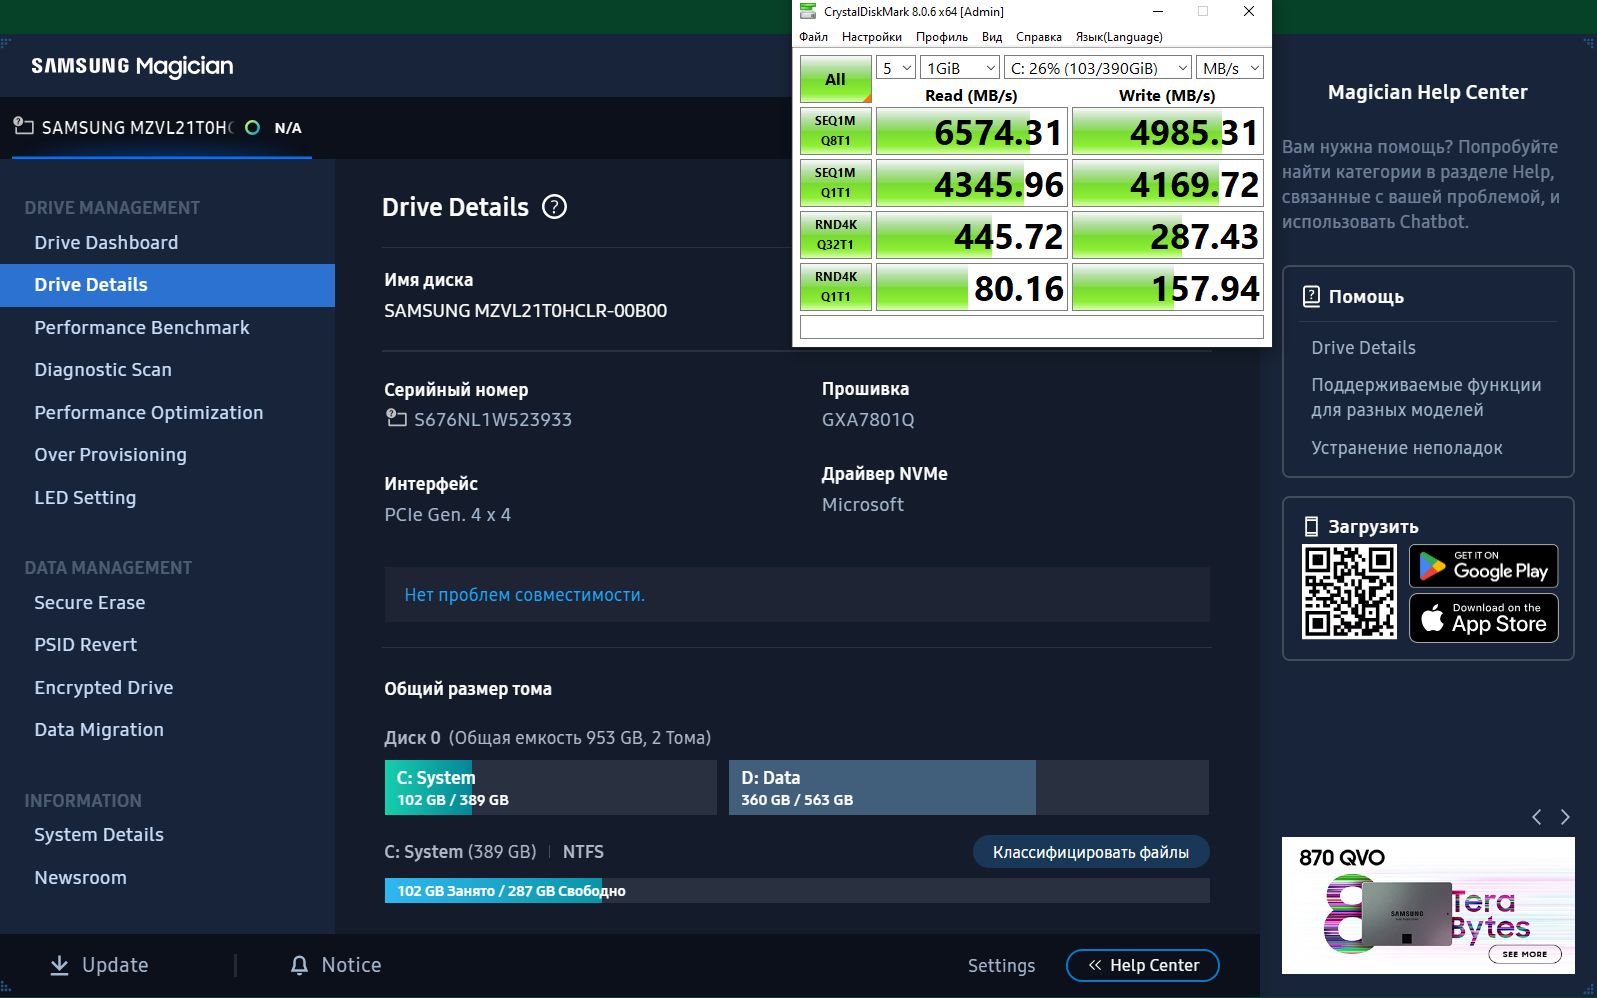
Task: Select the C: System partition bar
Action: click(x=550, y=787)
